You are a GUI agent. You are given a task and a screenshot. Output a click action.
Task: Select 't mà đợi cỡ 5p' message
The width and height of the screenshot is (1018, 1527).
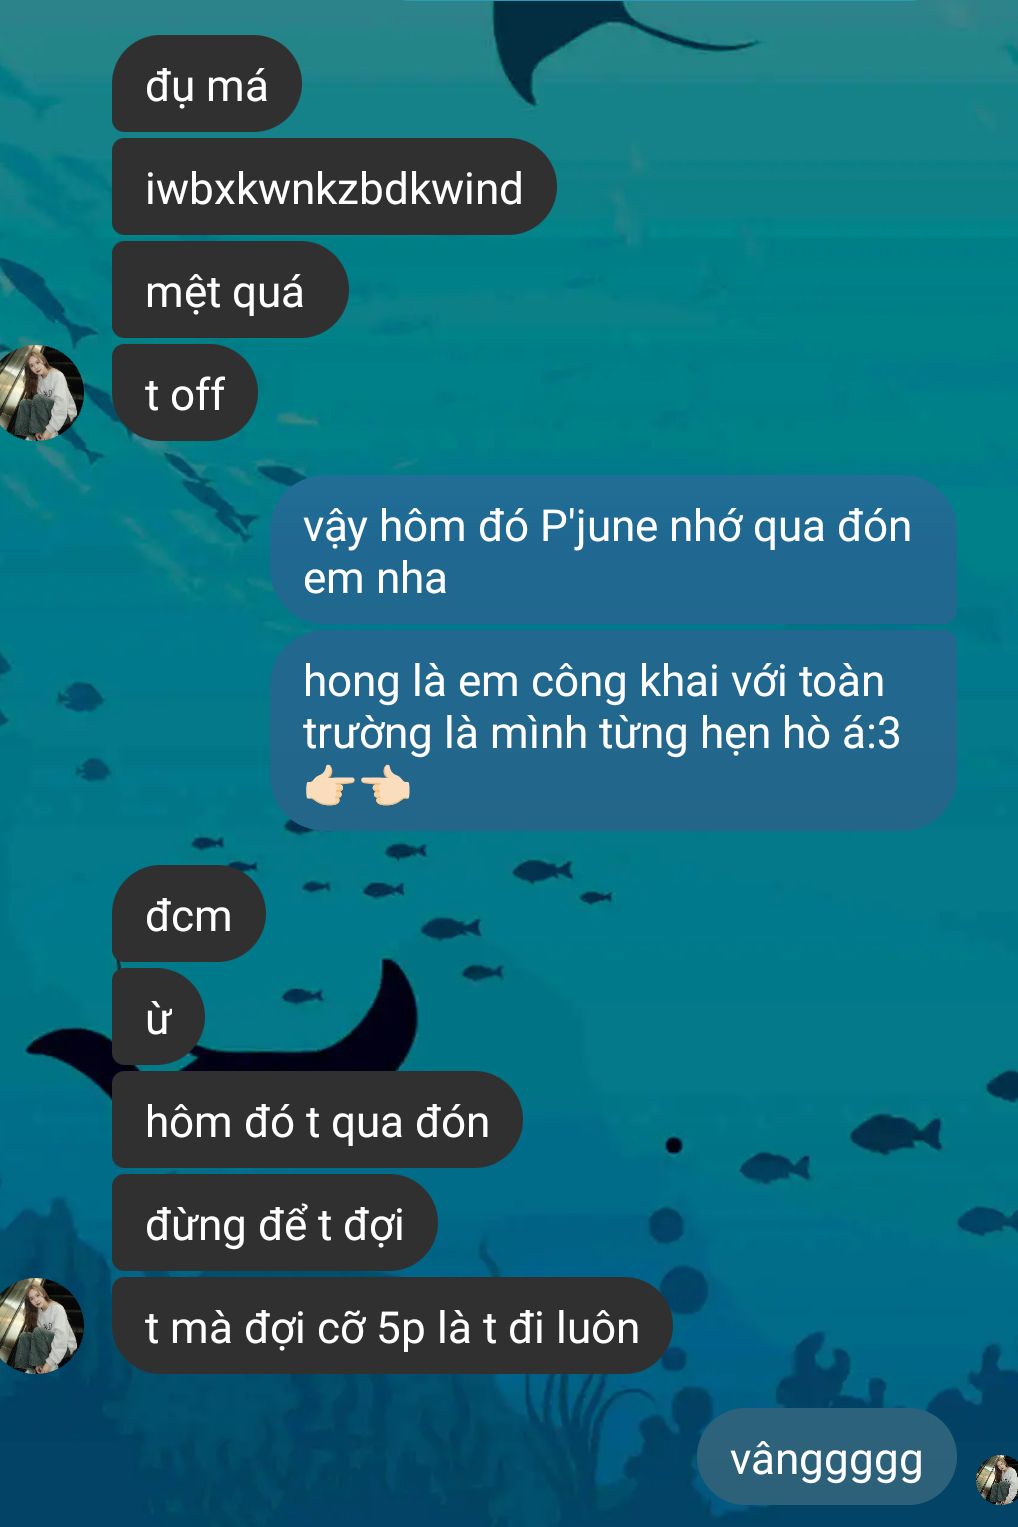point(392,1326)
